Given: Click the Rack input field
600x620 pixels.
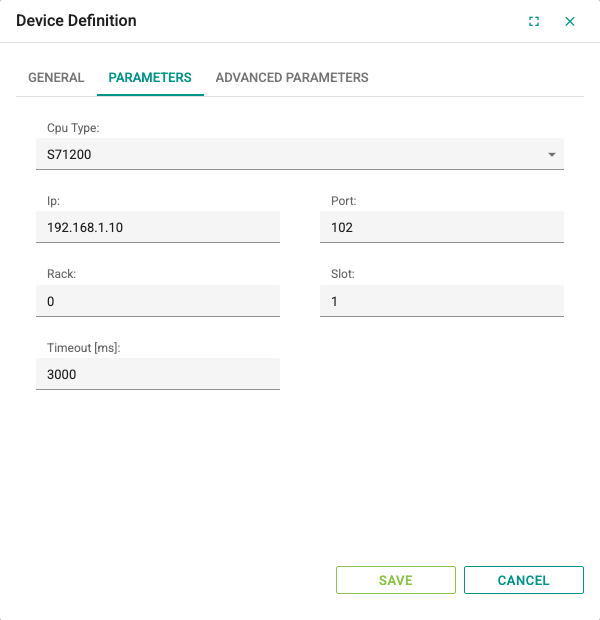Looking at the screenshot, I should tap(158, 301).
